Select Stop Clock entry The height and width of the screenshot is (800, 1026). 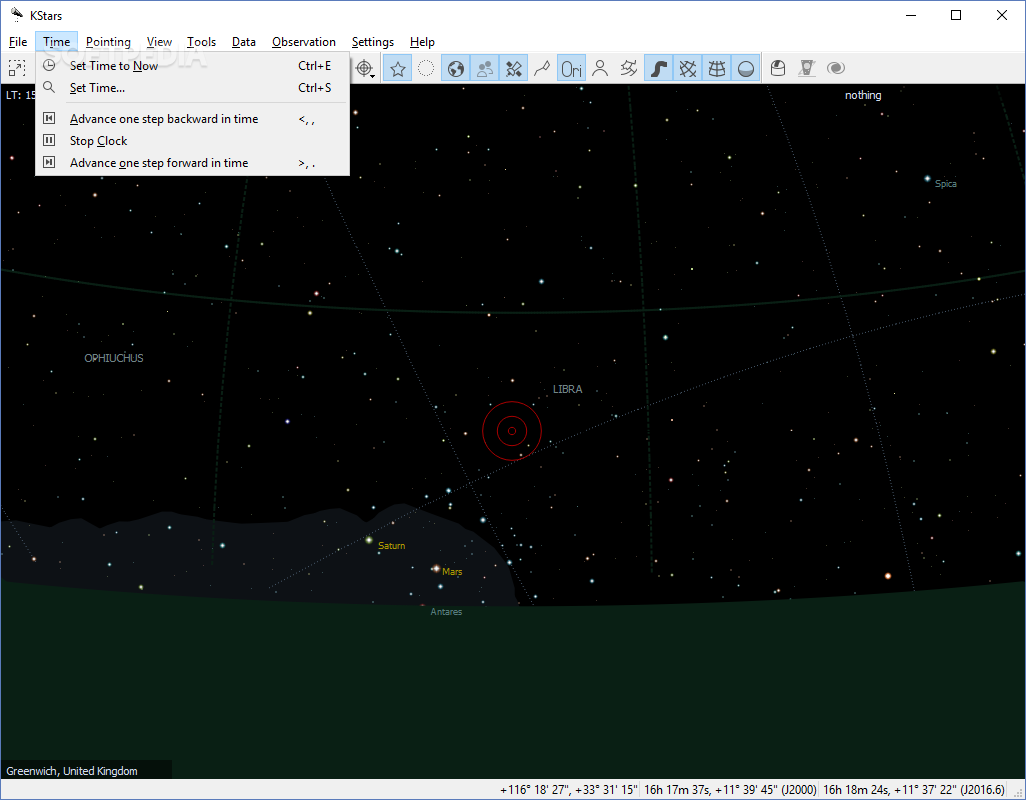(x=192, y=141)
